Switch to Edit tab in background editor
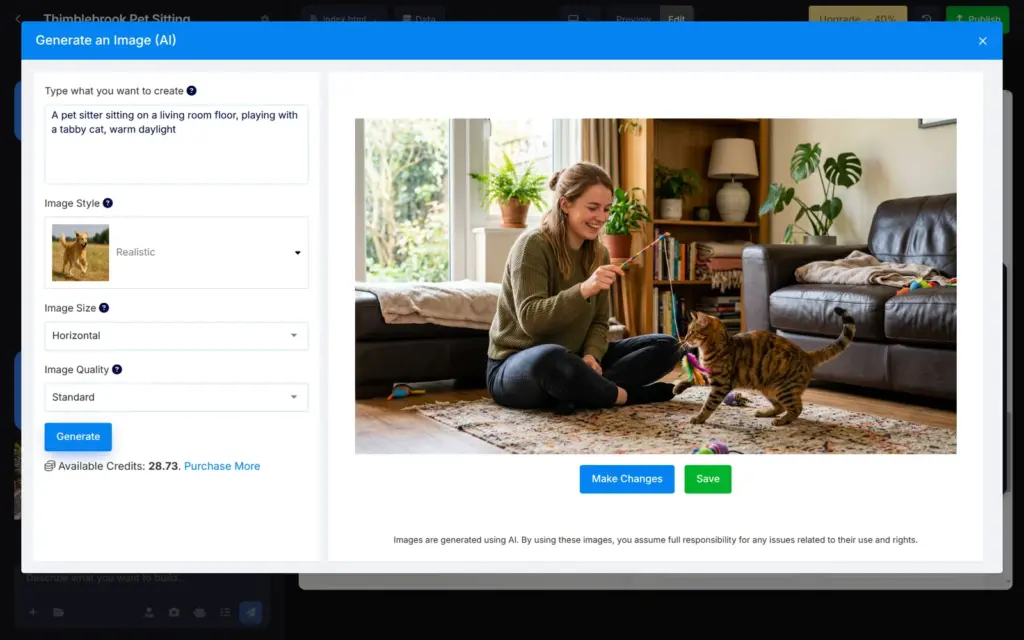The image size is (1024, 640). point(677,16)
